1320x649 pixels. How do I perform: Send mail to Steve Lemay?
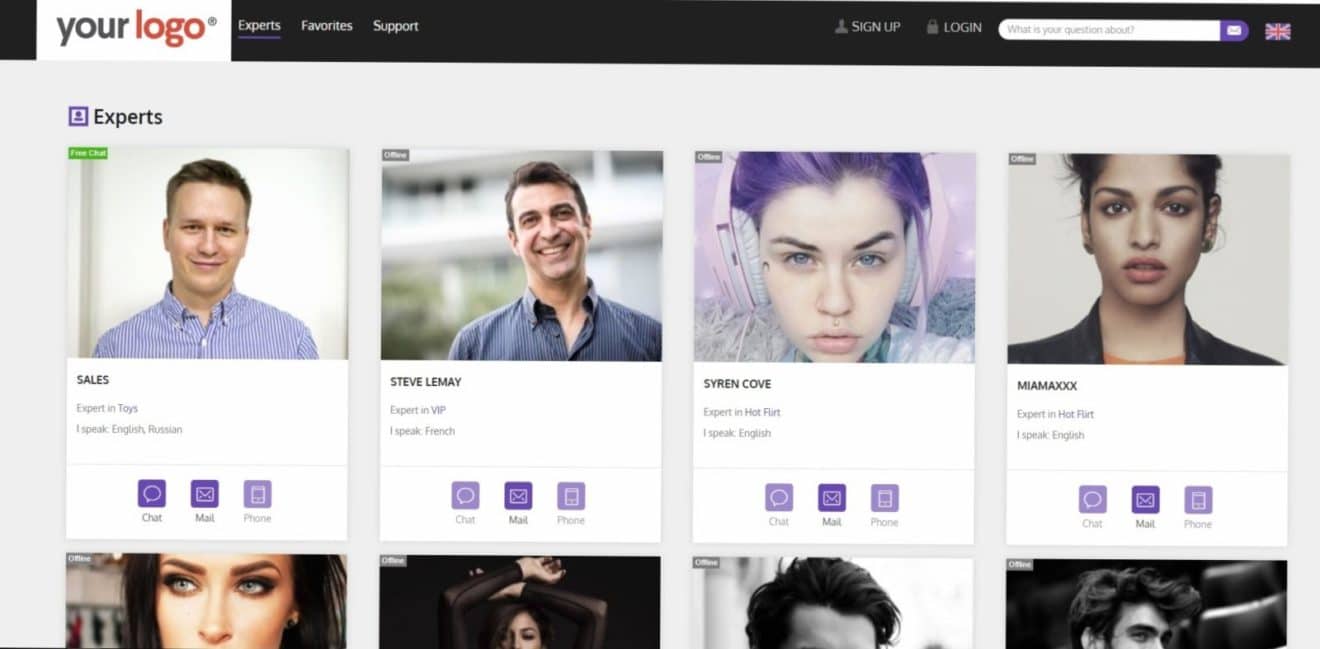click(518, 496)
